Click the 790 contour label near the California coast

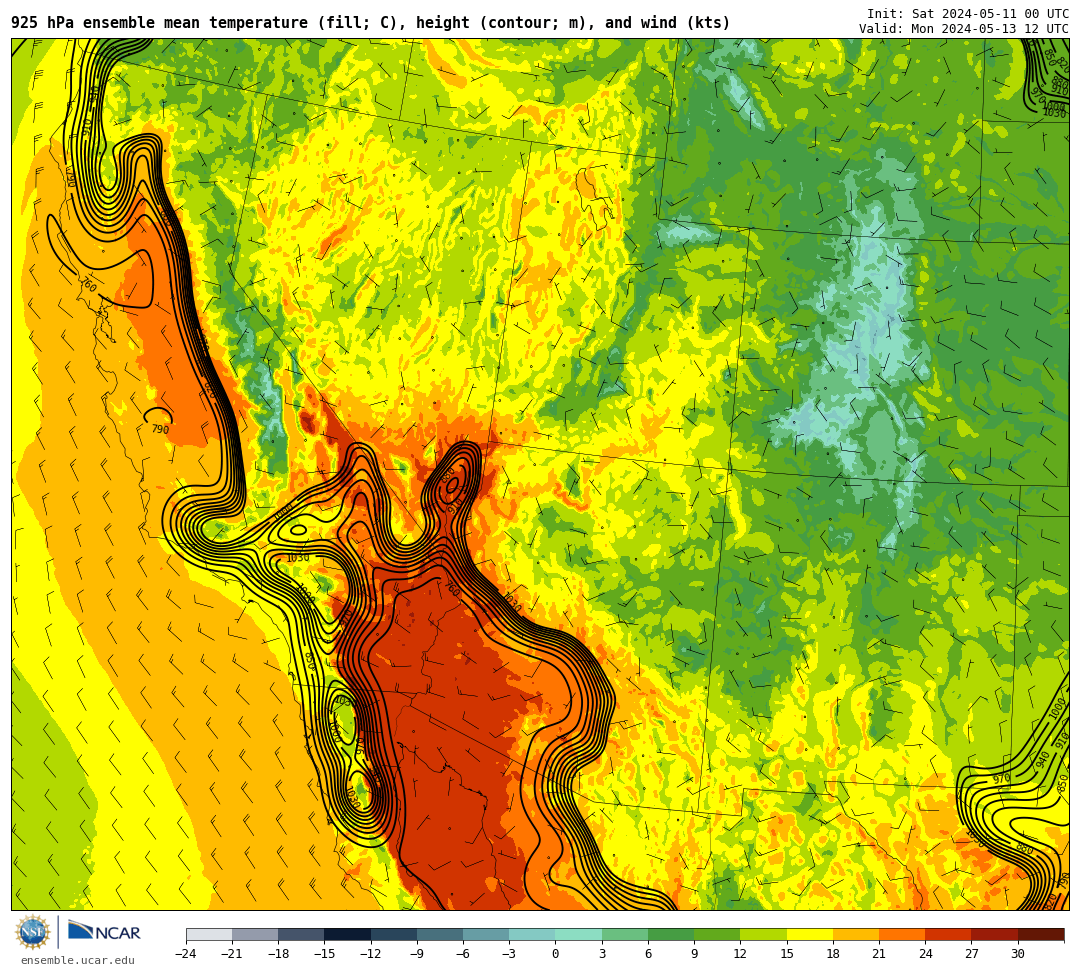[160, 430]
